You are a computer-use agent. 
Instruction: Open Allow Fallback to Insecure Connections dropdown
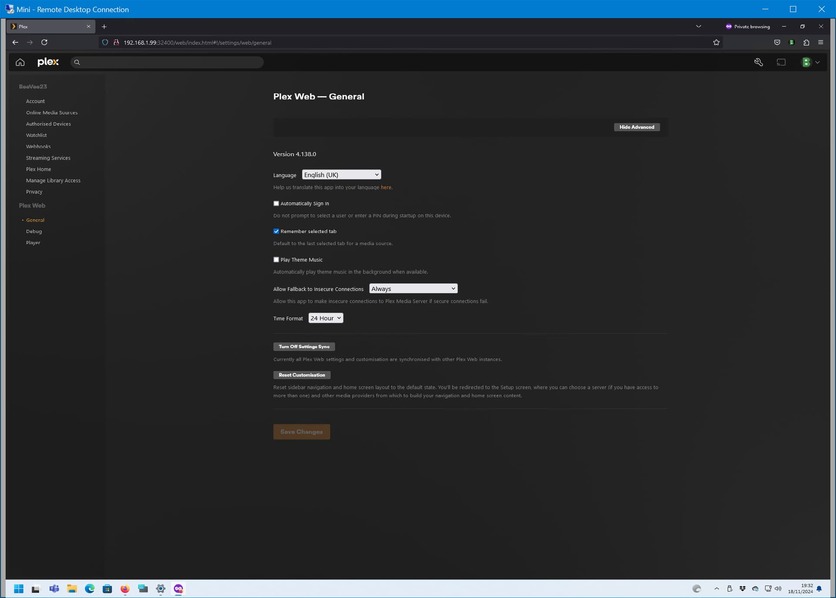click(x=413, y=289)
